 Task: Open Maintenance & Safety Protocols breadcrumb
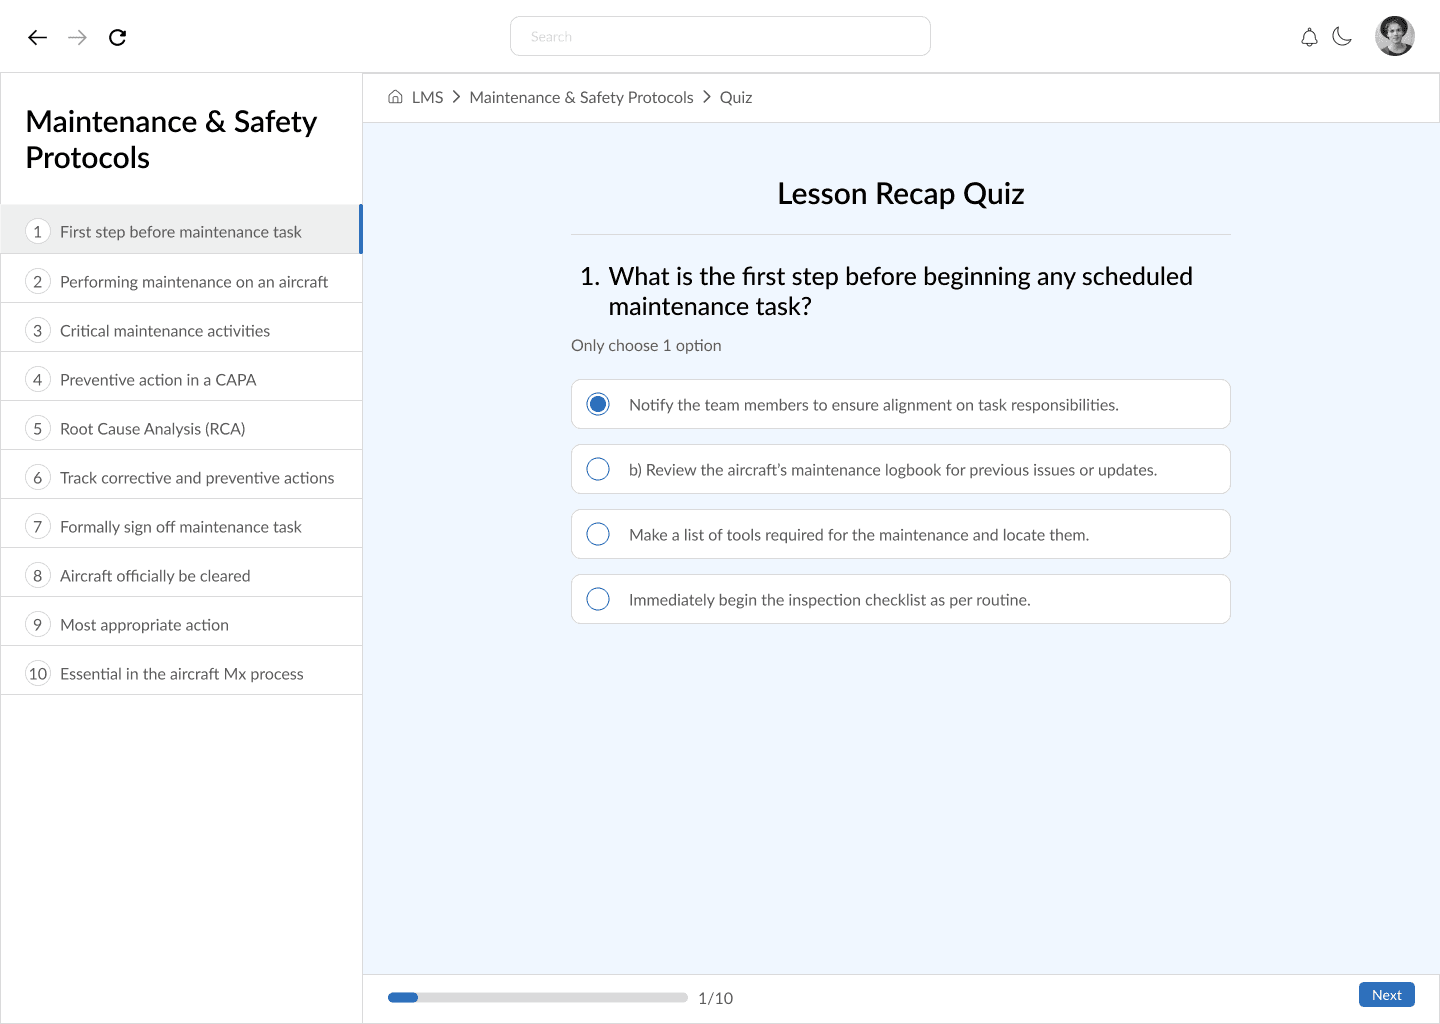click(x=581, y=97)
